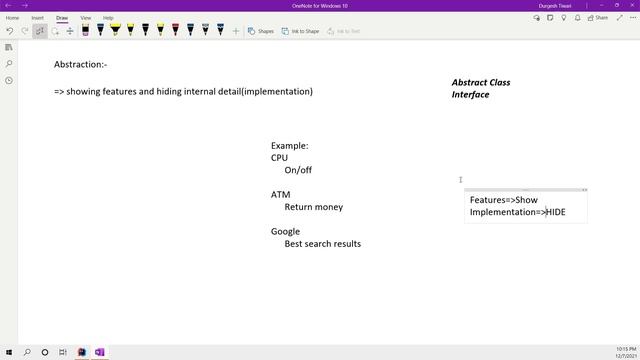The width and height of the screenshot is (640, 360).
Task: Open Task View
Action: (x=63, y=352)
